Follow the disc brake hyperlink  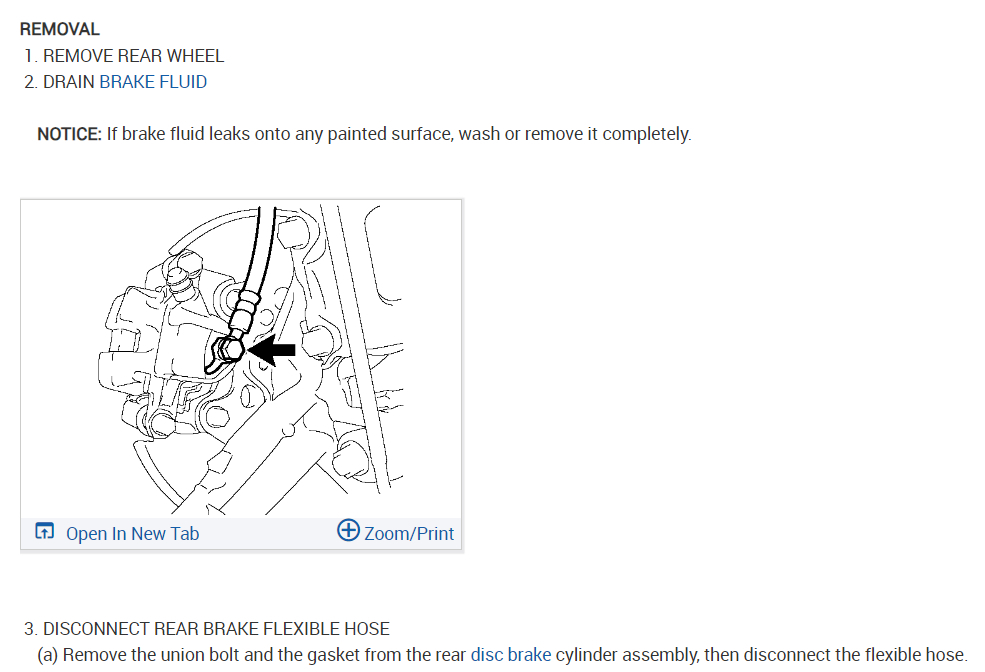pyautogui.click(x=511, y=655)
